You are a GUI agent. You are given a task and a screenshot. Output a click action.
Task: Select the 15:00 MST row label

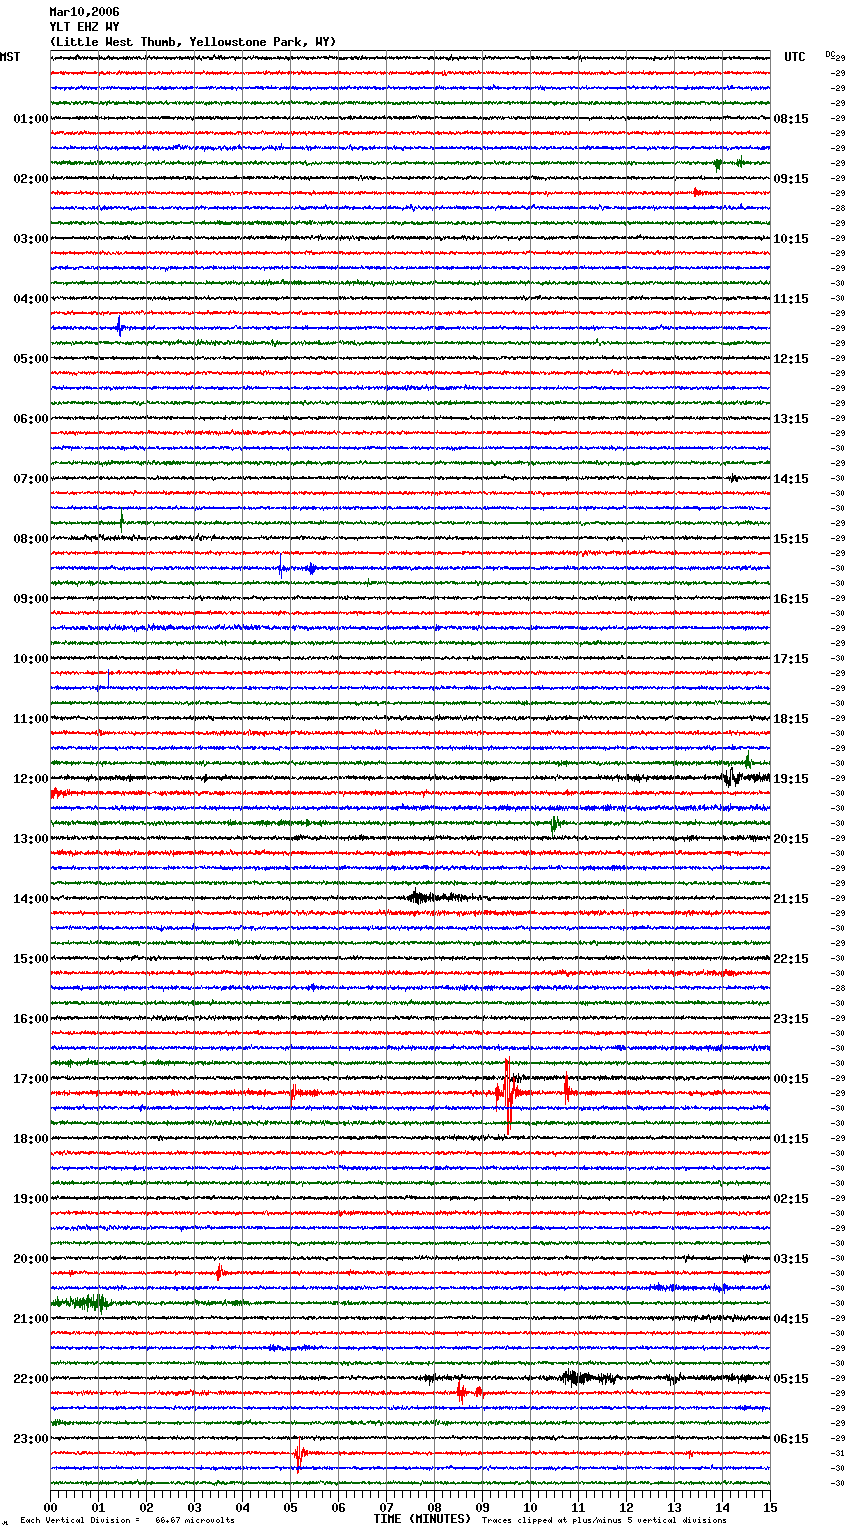[31, 959]
